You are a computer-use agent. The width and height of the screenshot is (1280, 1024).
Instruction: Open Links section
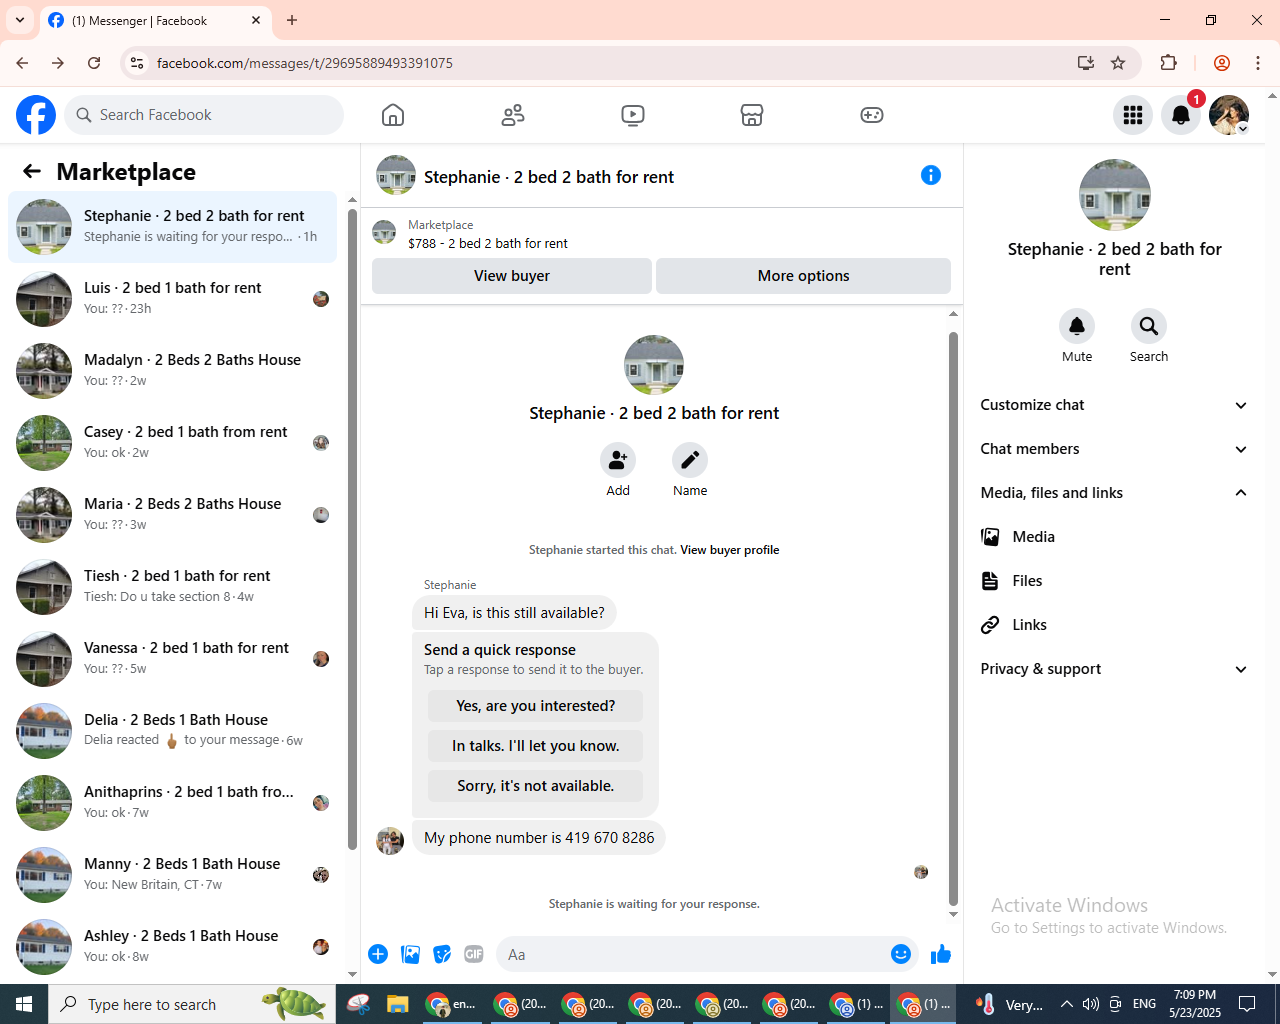pyautogui.click(x=1115, y=625)
